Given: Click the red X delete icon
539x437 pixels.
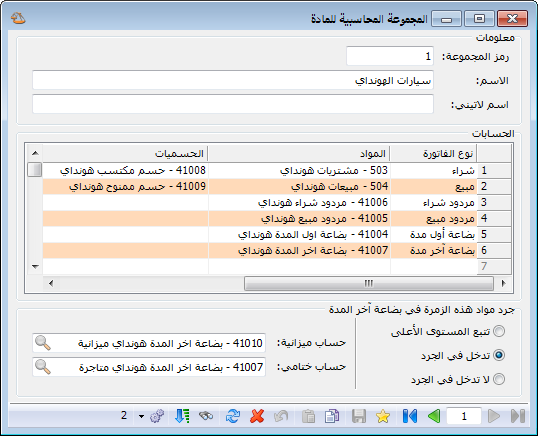Looking at the screenshot, I should 257,416.
